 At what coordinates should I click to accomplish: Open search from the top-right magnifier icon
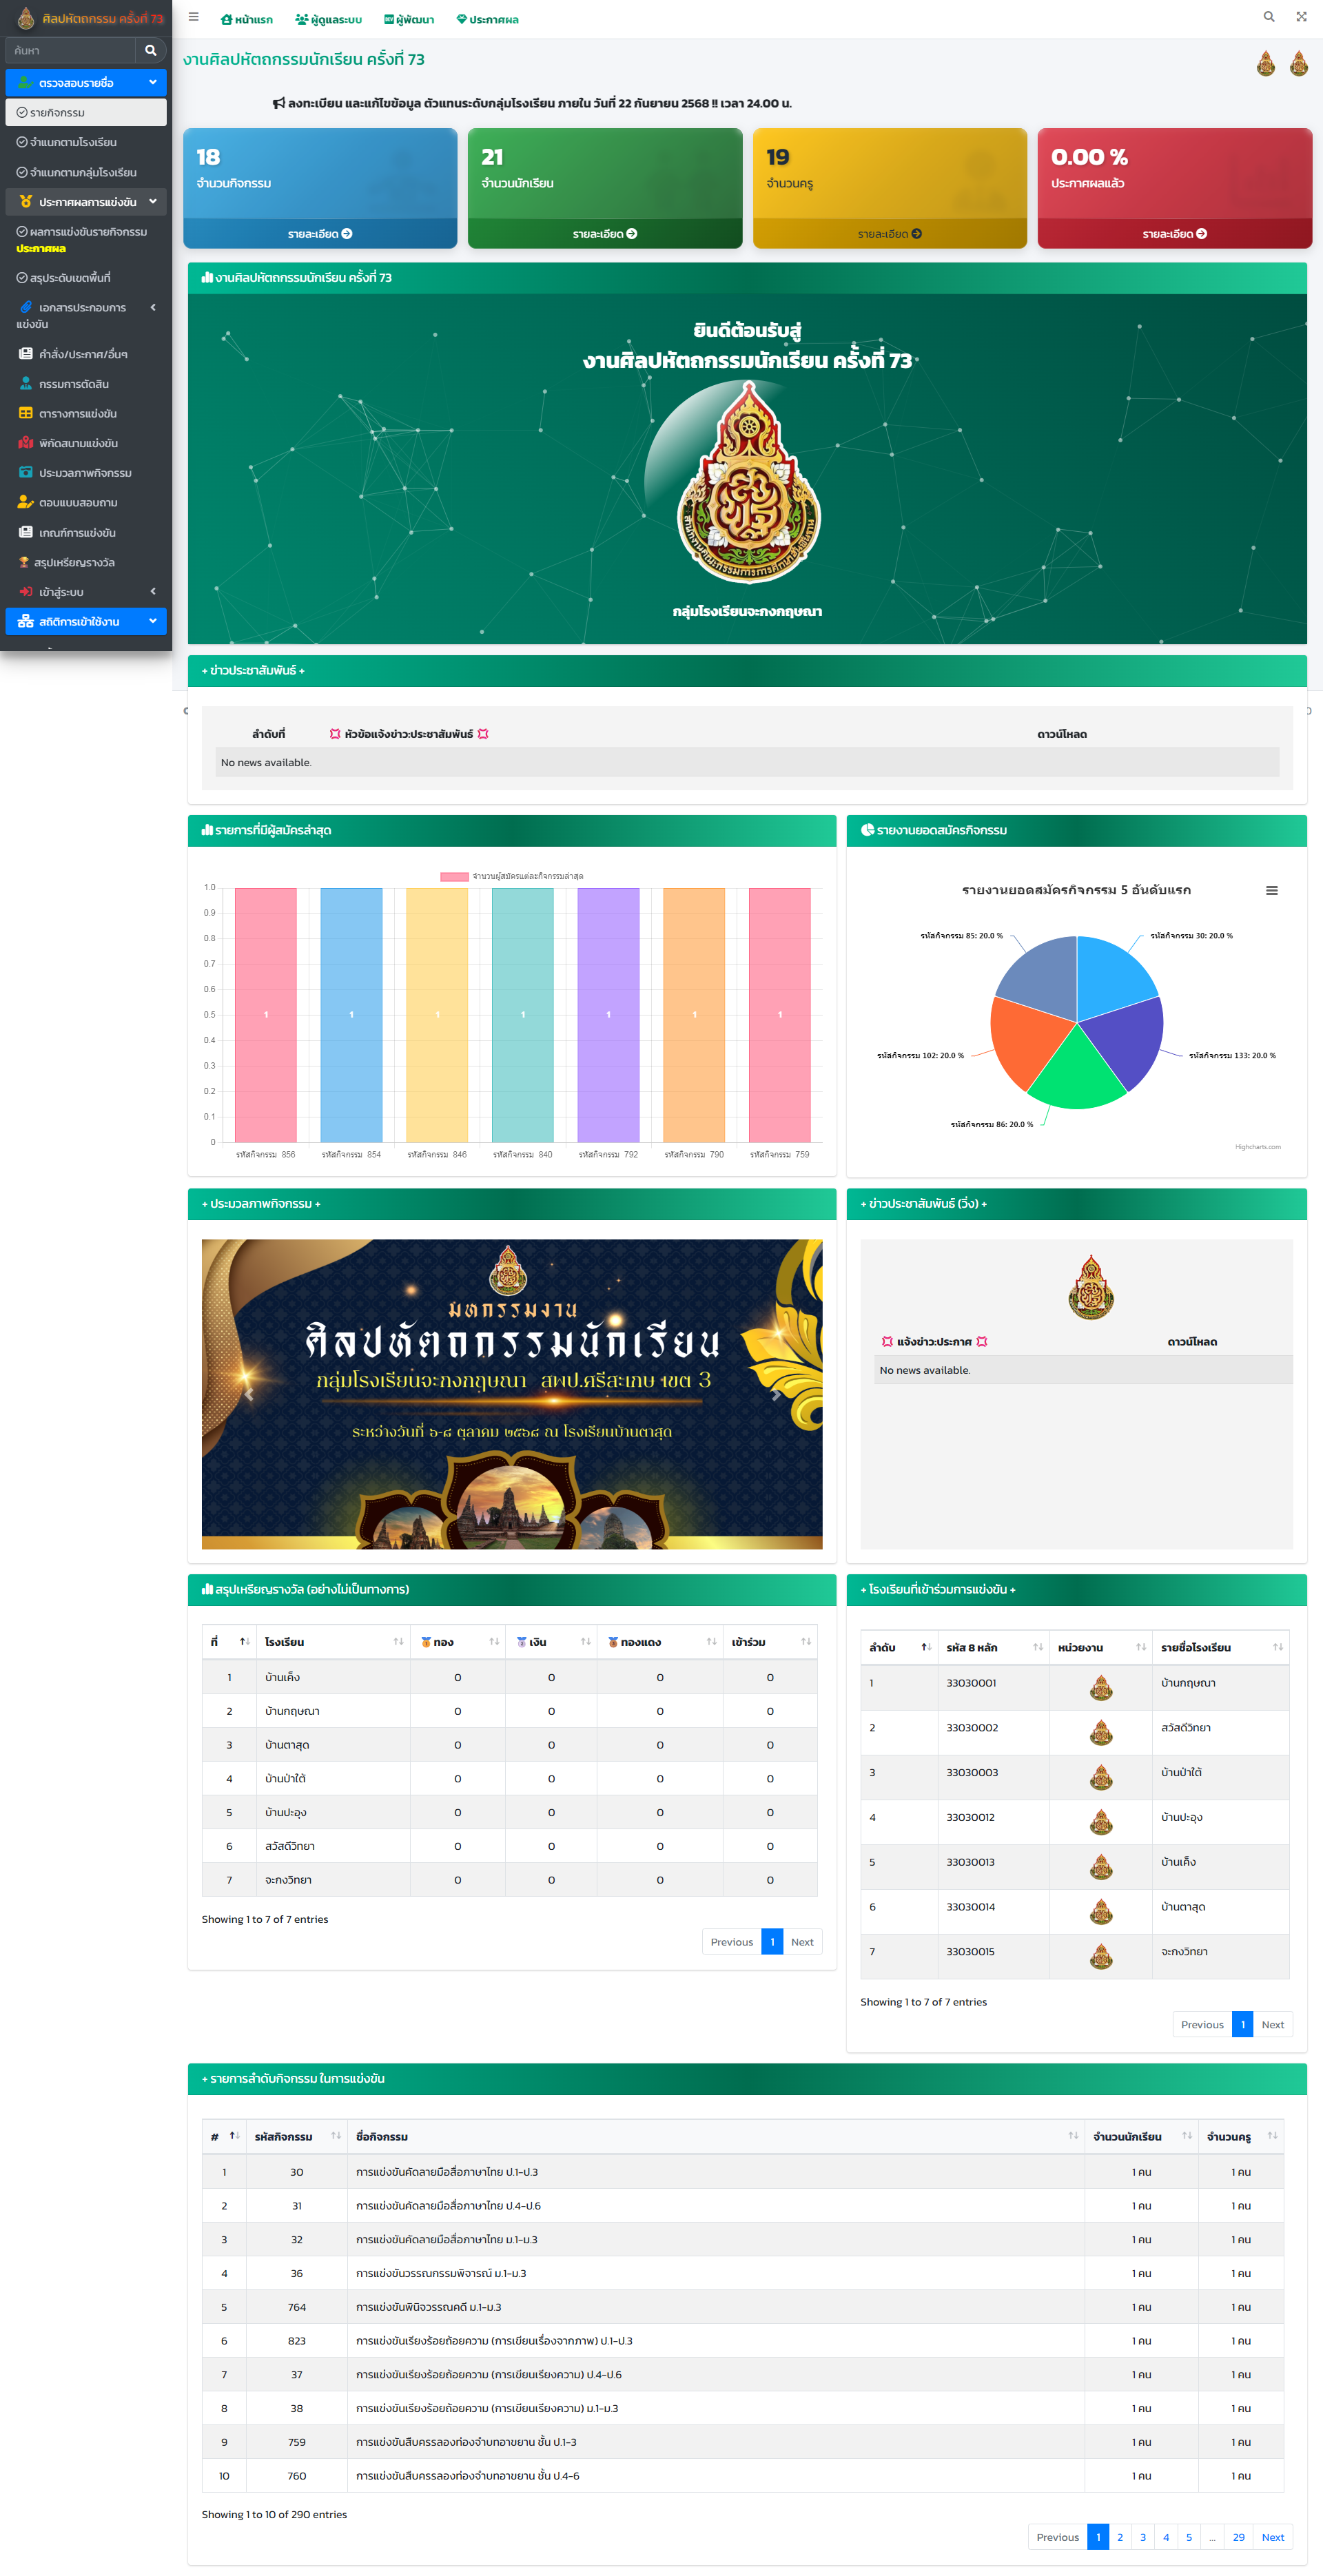1268,17
